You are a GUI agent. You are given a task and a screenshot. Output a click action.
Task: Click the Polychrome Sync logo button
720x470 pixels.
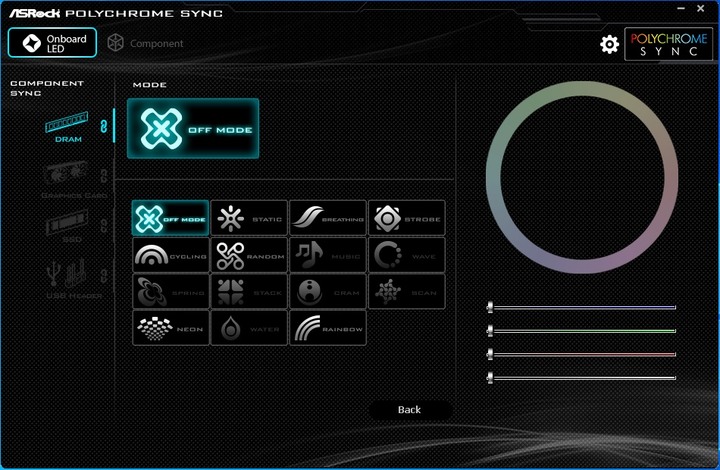[669, 44]
